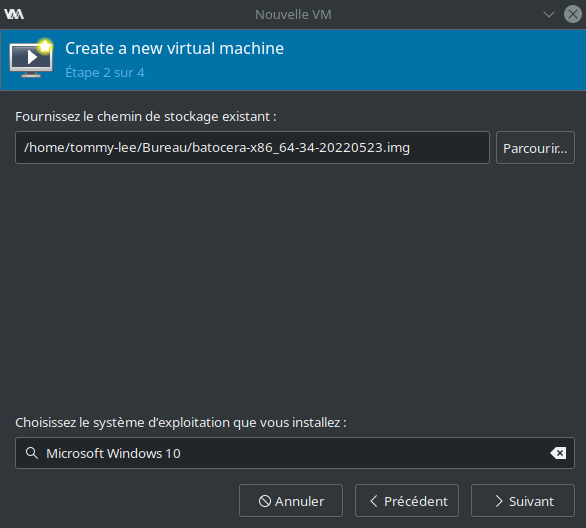This screenshot has height=528, width=586.
Task: Clear the operating system field with backspace icon
Action: (558, 453)
